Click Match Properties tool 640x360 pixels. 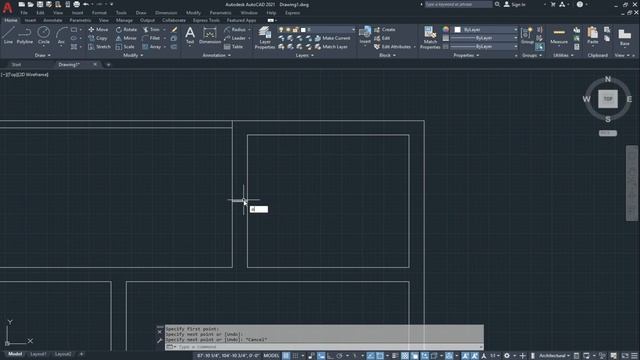[x=430, y=38]
